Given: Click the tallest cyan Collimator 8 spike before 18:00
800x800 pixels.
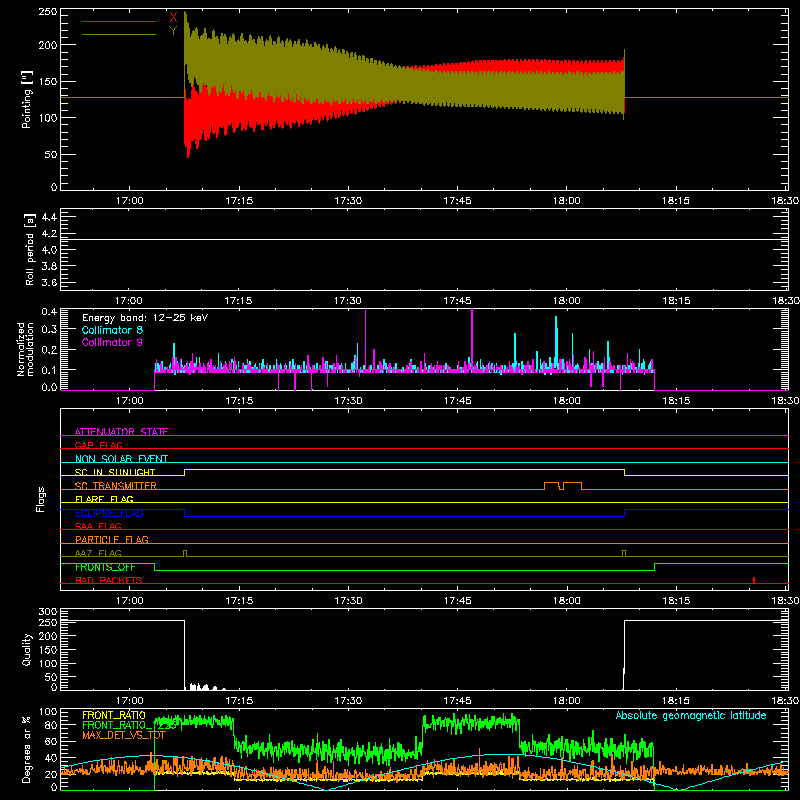Looking at the screenshot, I should click(556, 342).
